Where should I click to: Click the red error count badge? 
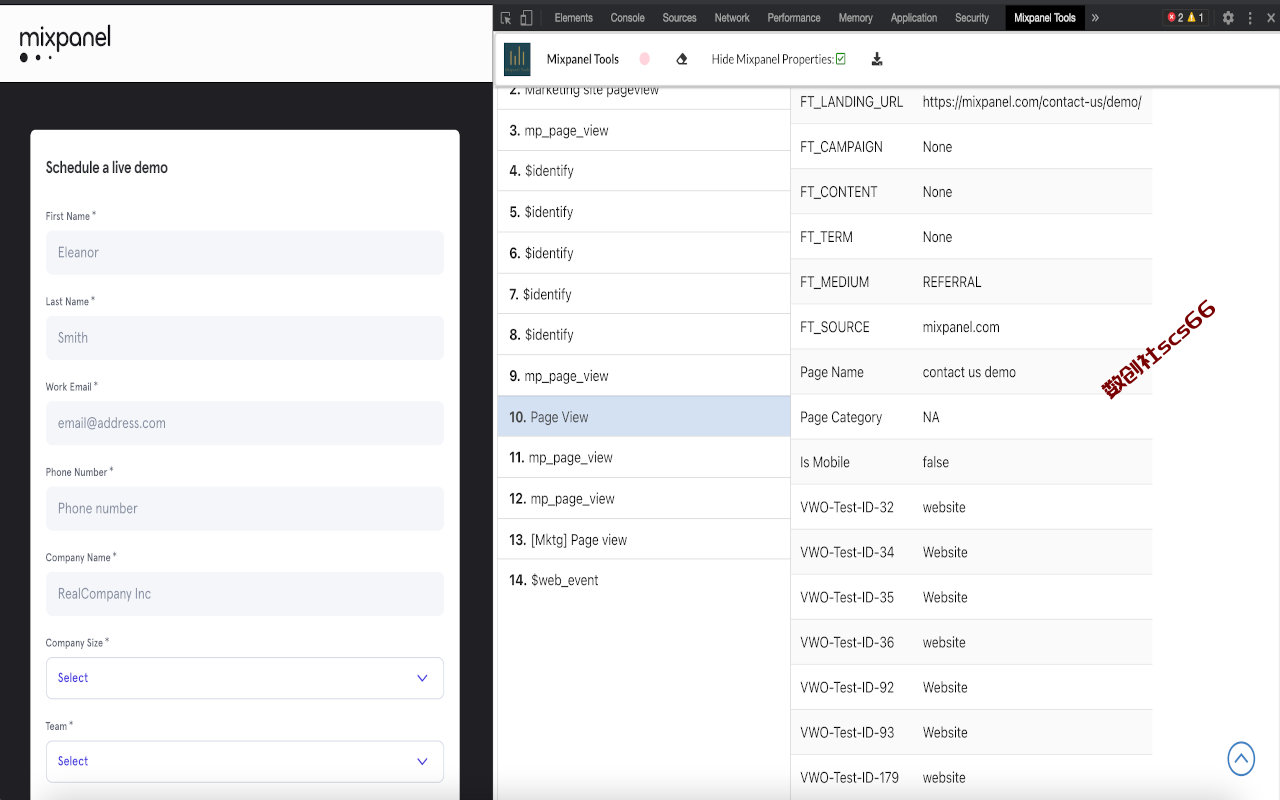1175,18
